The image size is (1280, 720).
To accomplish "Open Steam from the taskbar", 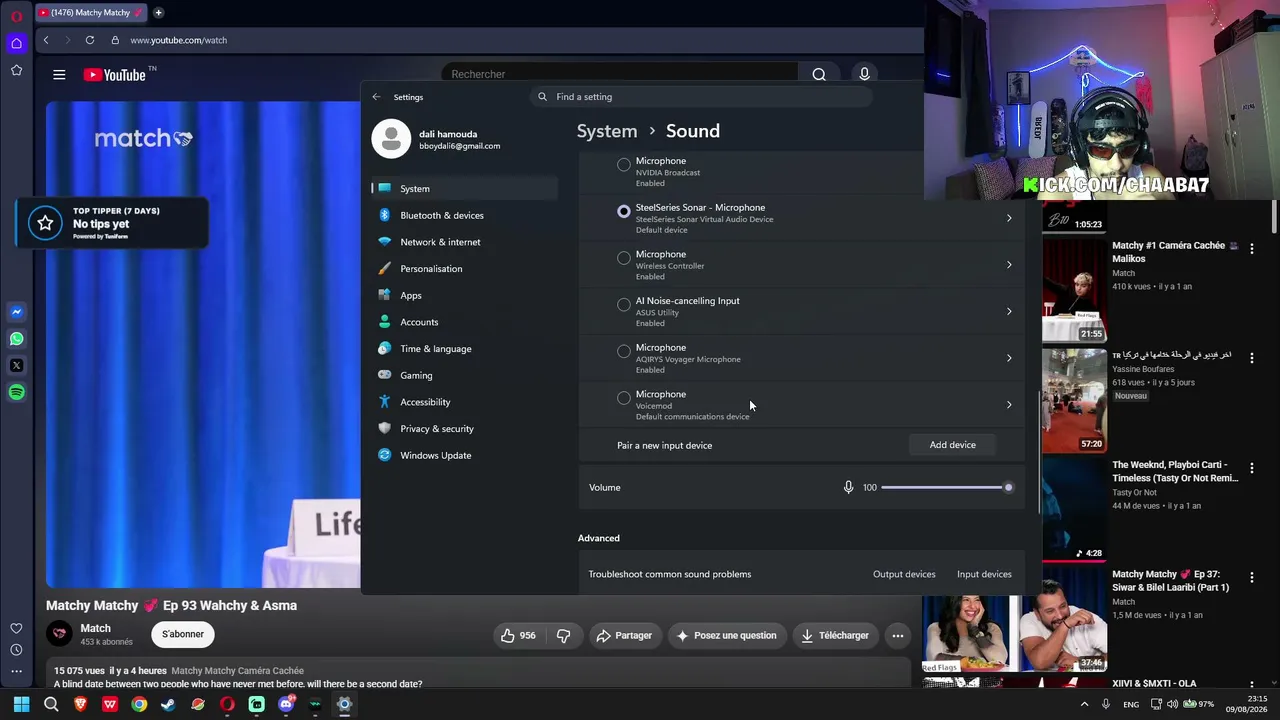I will pyautogui.click(x=168, y=704).
